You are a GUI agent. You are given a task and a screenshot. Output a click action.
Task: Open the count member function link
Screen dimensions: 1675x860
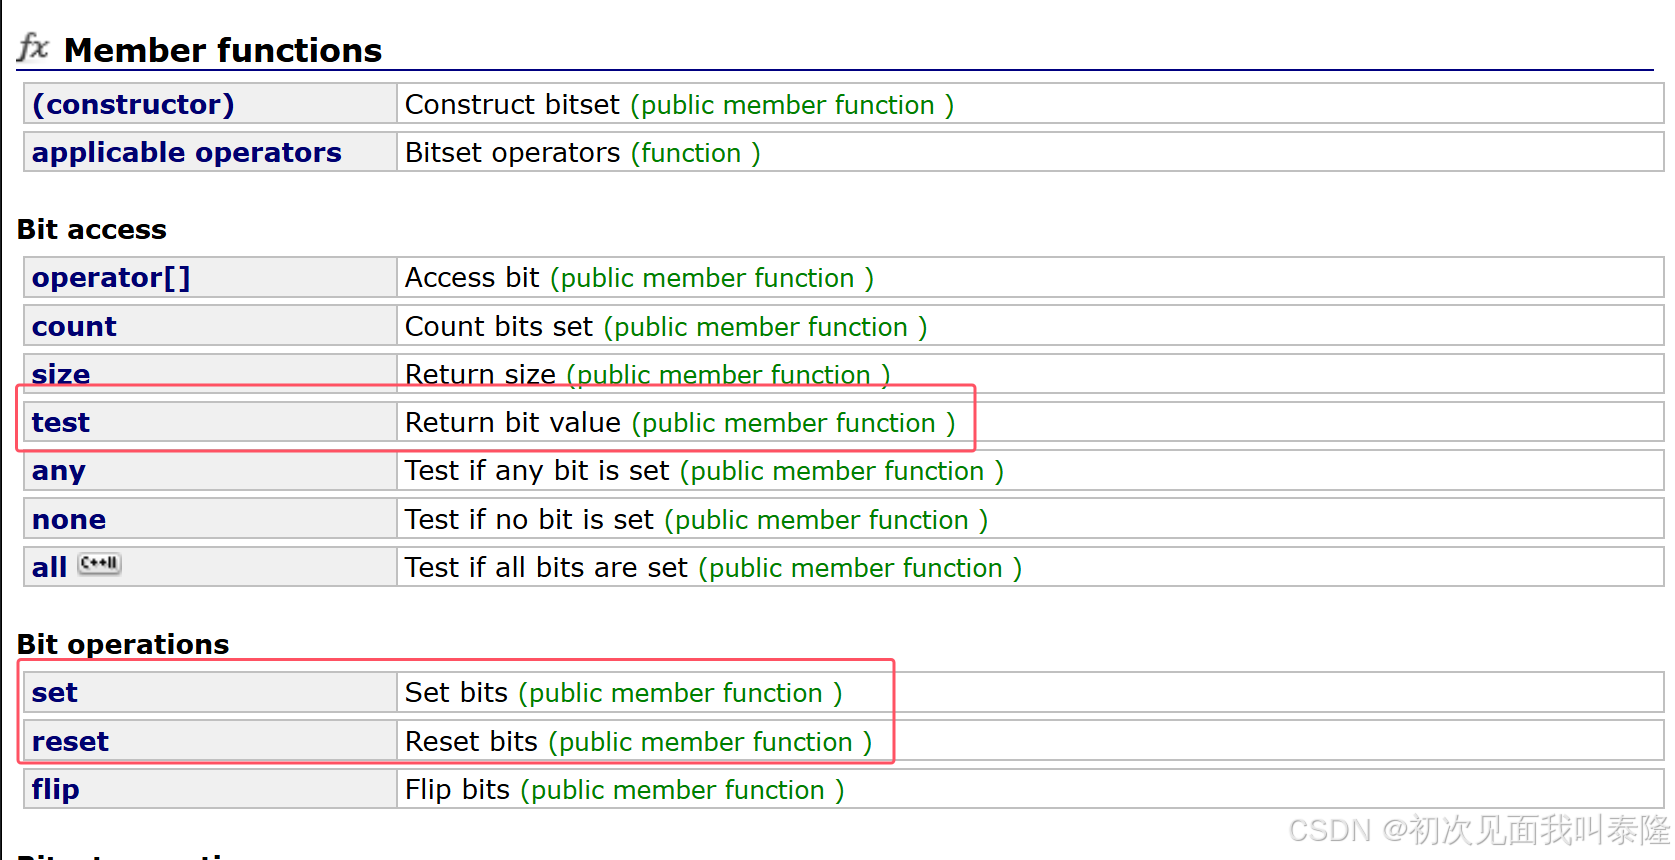tap(74, 326)
